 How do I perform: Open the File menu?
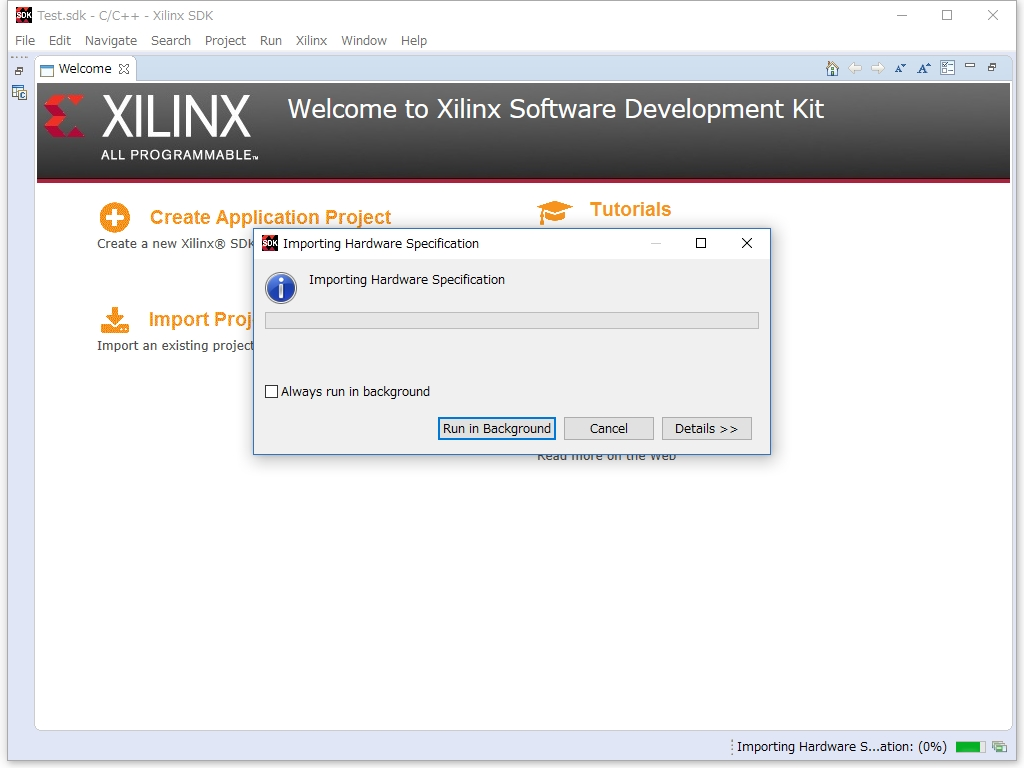[x=25, y=40]
